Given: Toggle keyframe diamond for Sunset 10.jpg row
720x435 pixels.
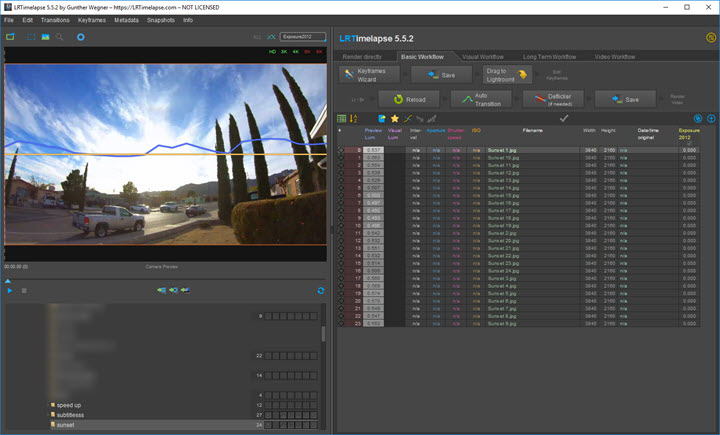Looking at the screenshot, I should pyautogui.click(x=342, y=158).
